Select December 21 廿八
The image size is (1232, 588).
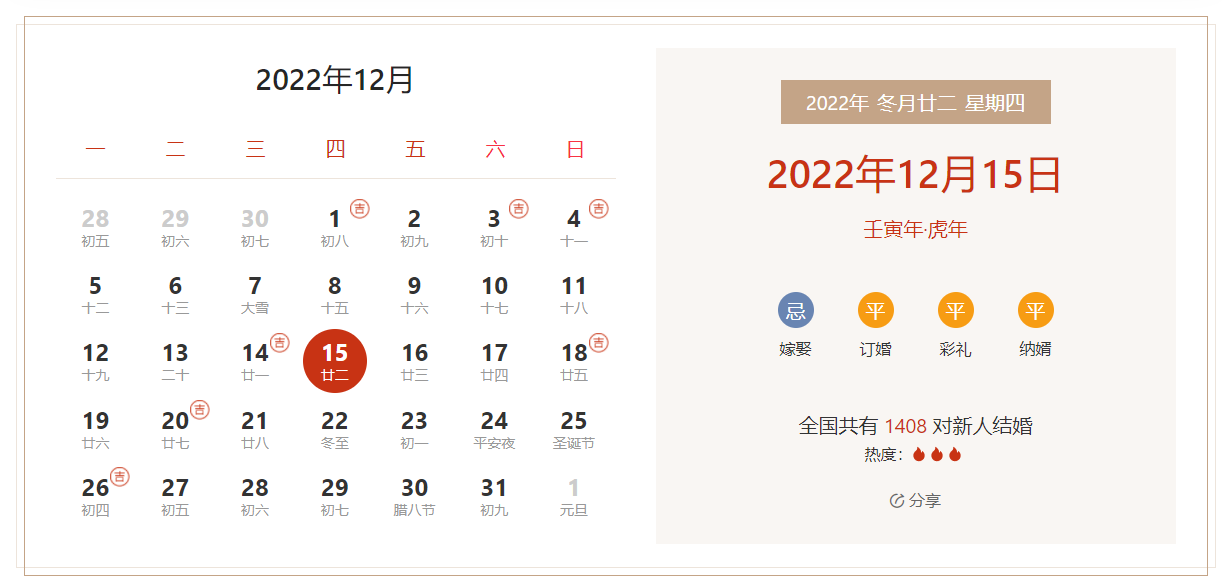coord(255,430)
